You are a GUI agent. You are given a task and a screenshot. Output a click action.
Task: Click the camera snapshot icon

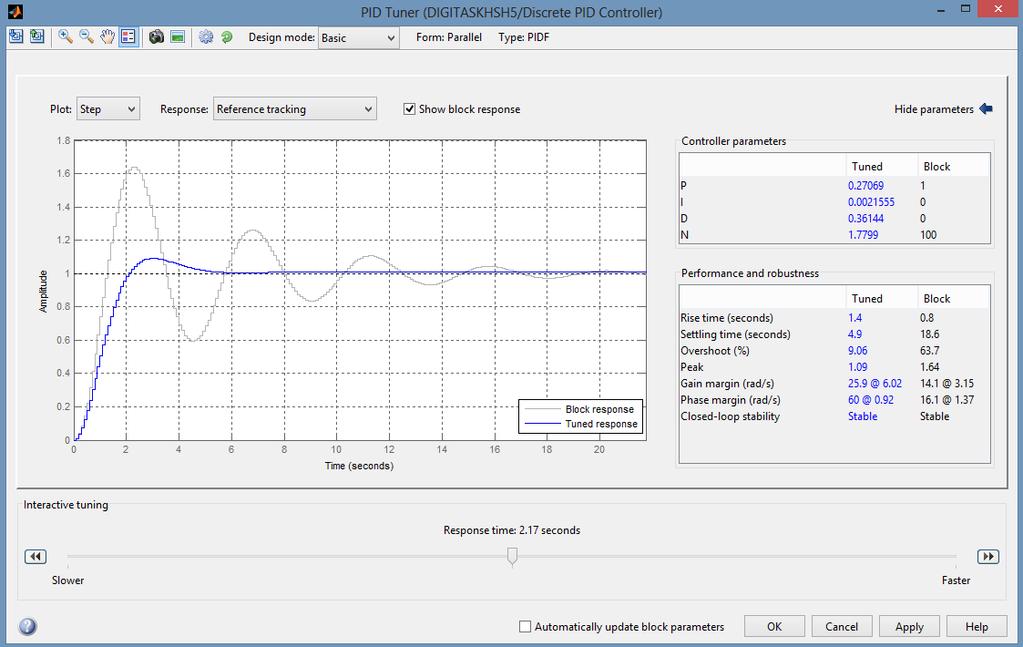coord(156,37)
